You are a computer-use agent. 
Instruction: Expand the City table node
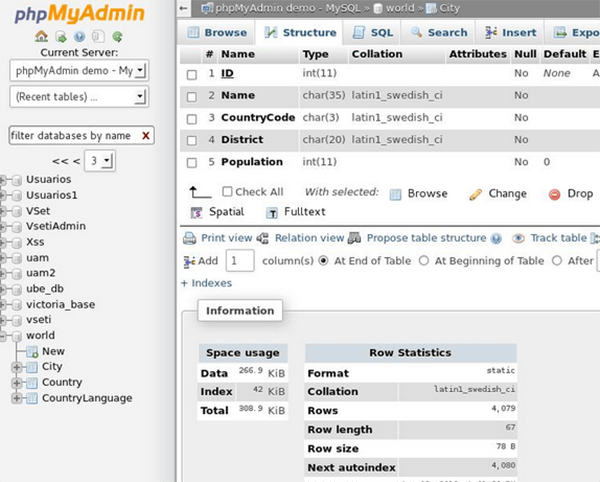(16, 367)
